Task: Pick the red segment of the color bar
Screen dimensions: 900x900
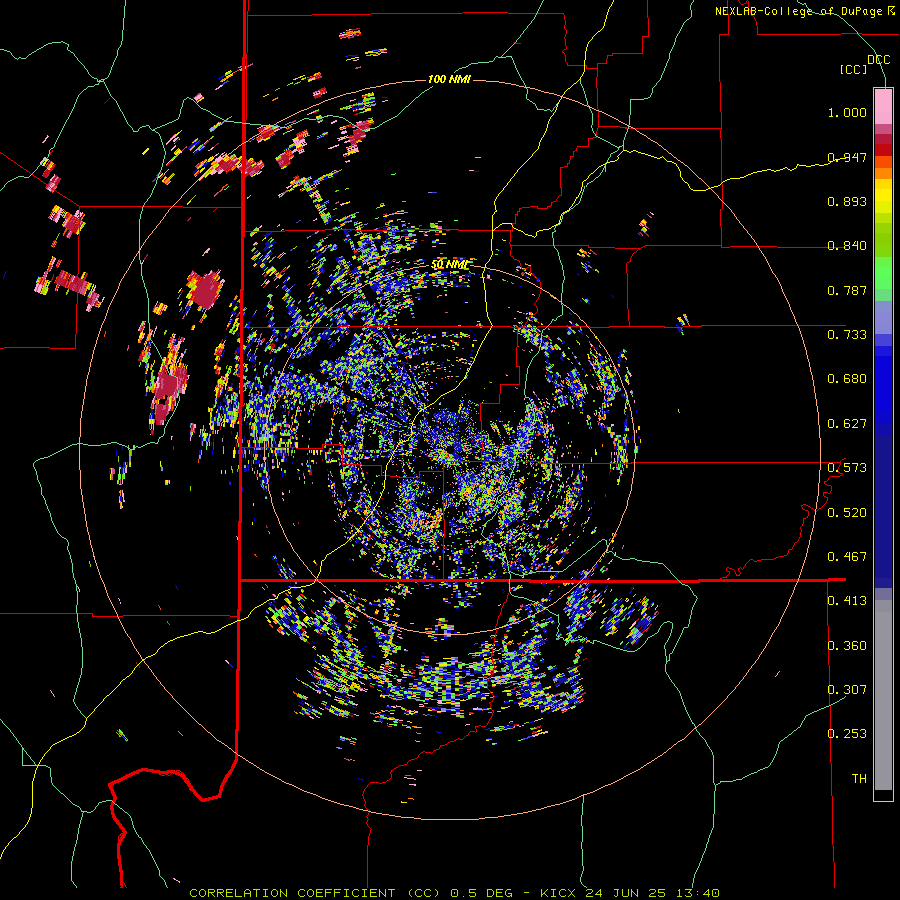Action: (x=883, y=150)
